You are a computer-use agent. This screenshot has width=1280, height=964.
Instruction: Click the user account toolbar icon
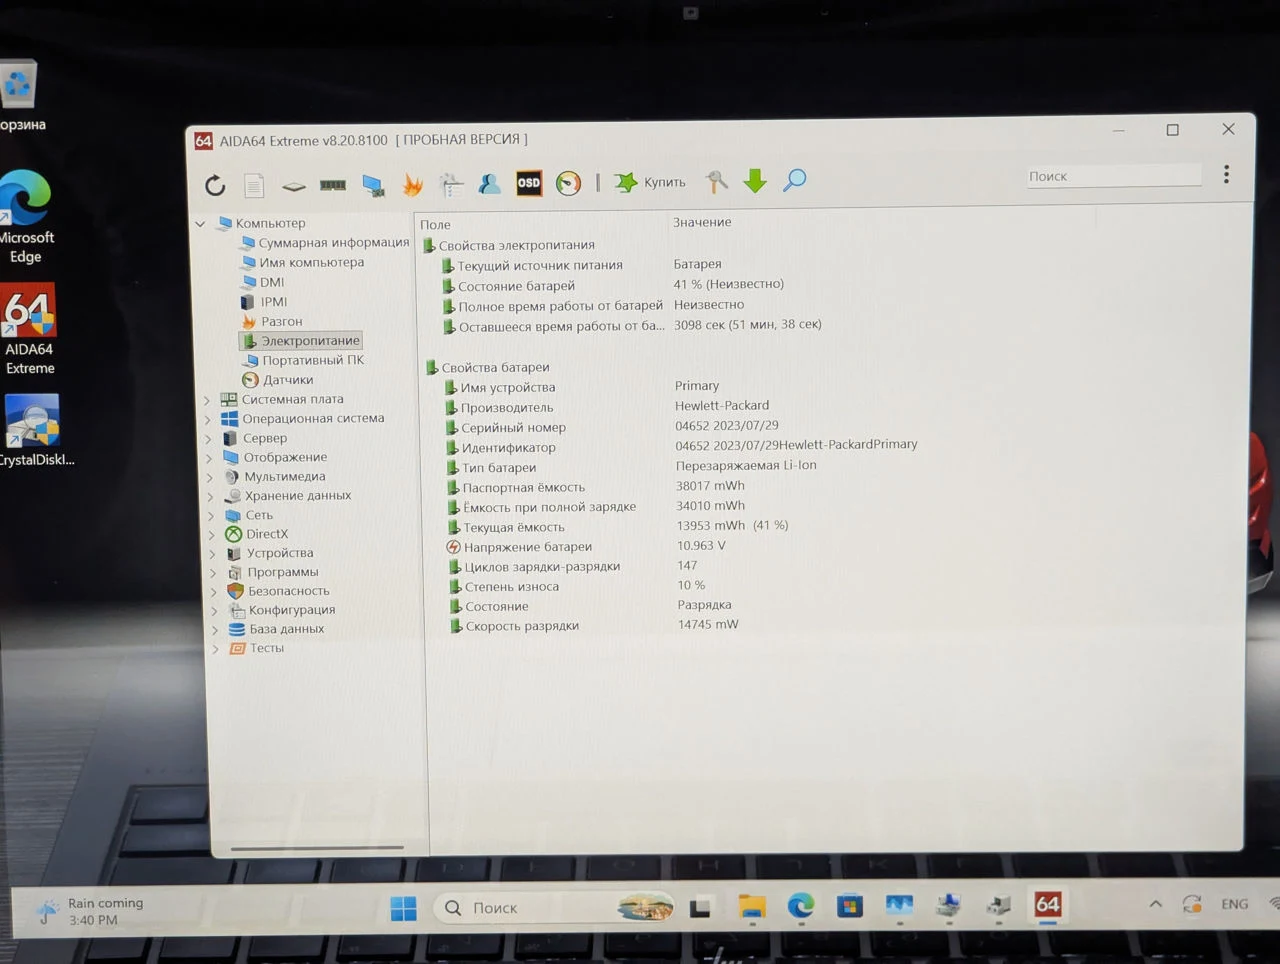pos(489,183)
